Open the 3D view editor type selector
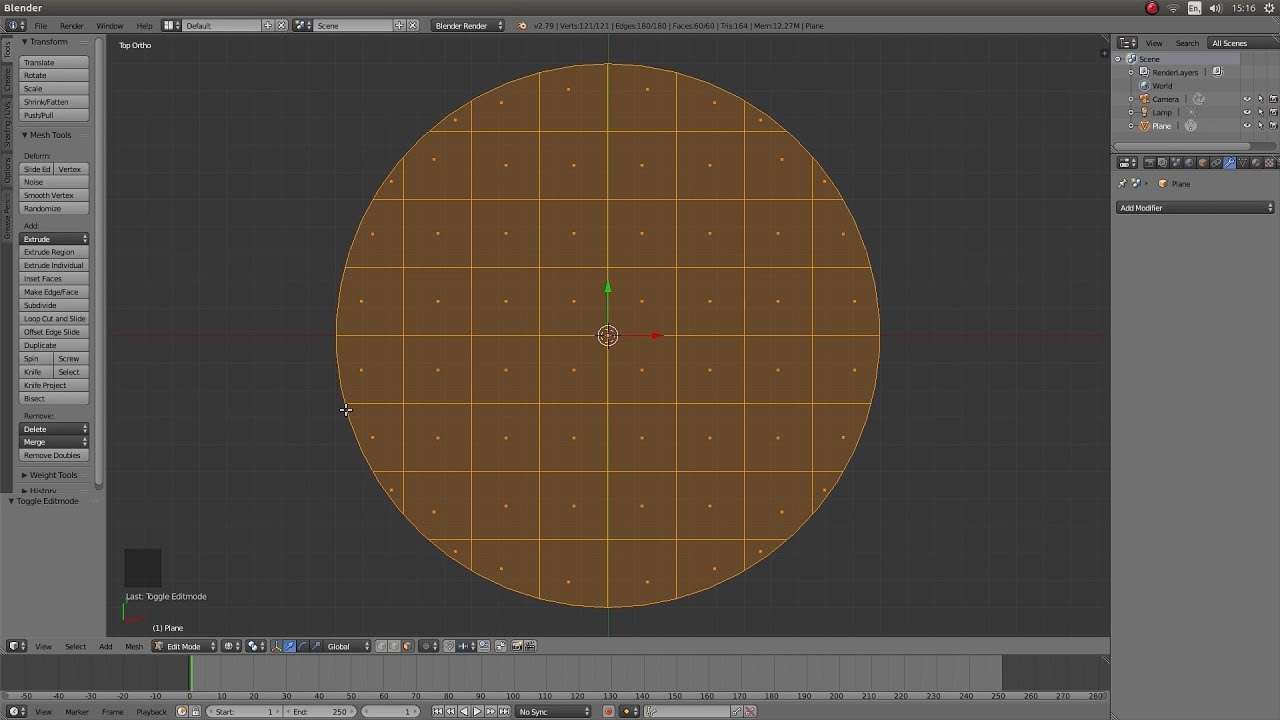The height and width of the screenshot is (720, 1280). tap(17, 646)
